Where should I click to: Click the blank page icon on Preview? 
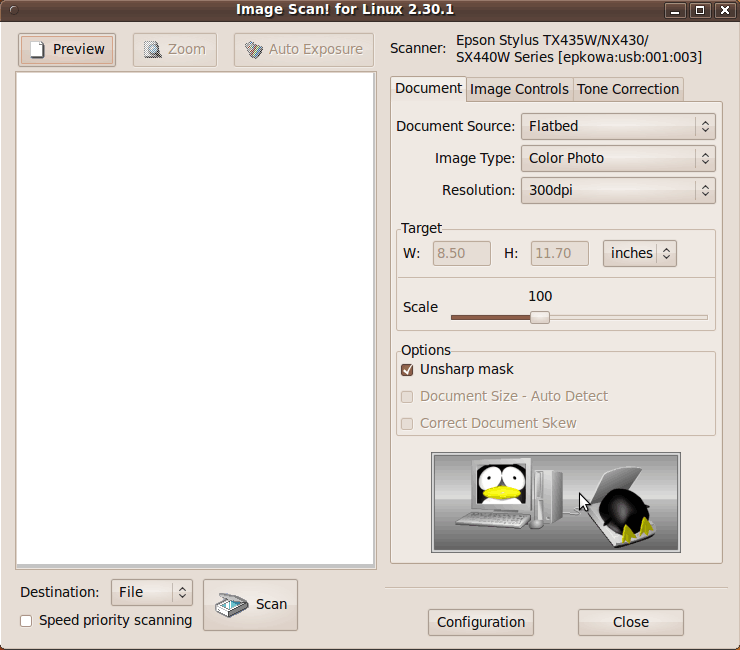click(37, 50)
